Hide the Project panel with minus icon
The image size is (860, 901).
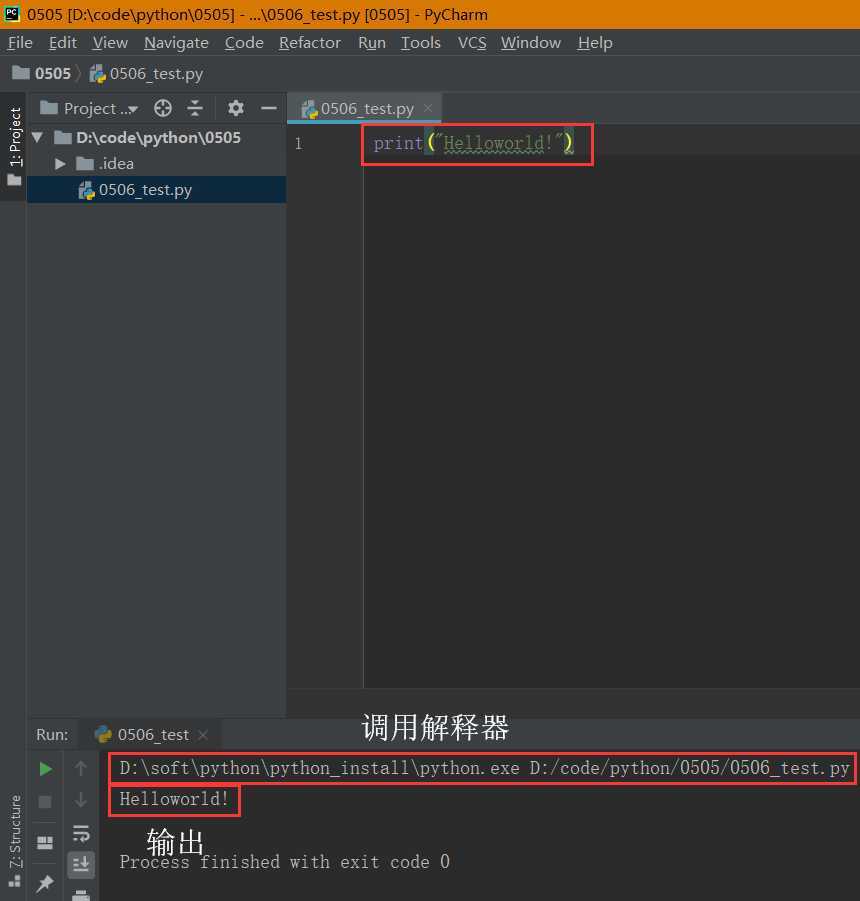coord(268,108)
